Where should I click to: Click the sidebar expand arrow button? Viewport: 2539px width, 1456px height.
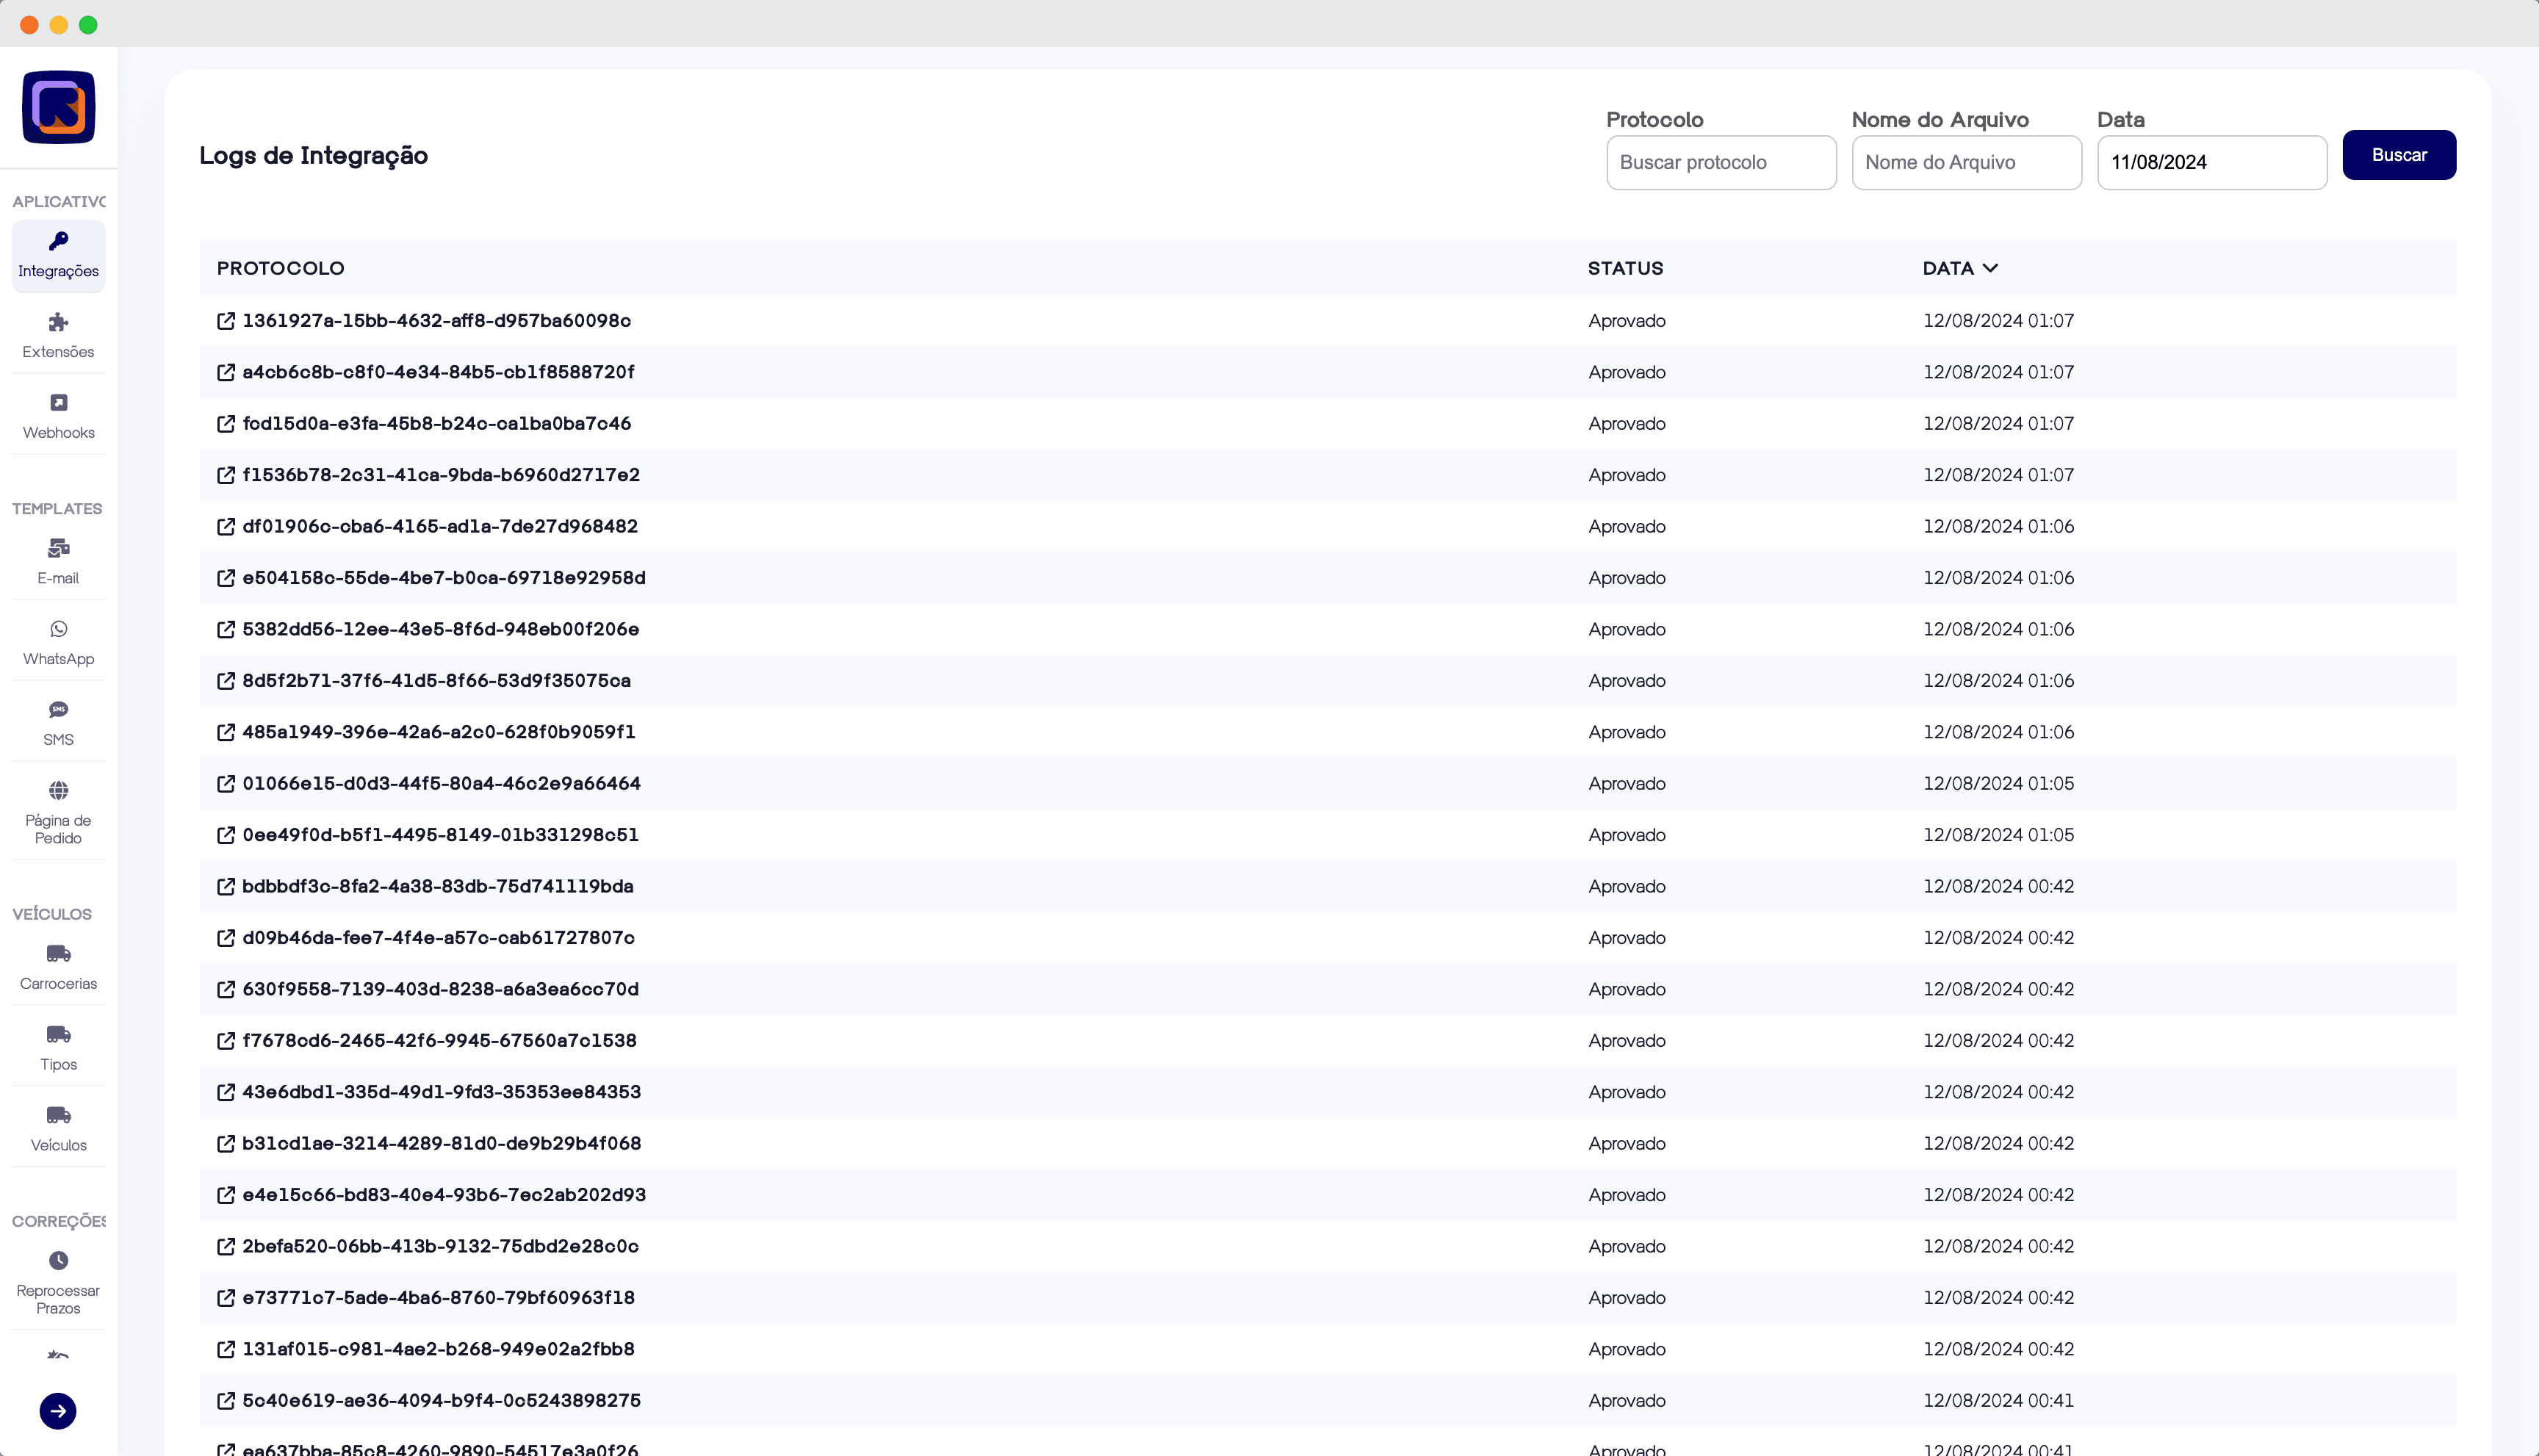[x=58, y=1410]
